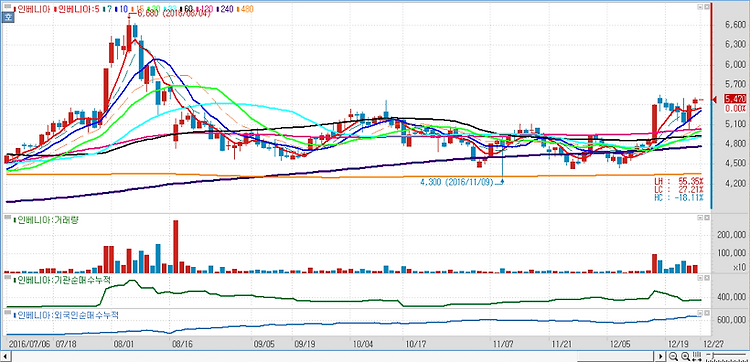750x362 pixels.
Task: Click the 6,600 price axis label
Action: click(736, 24)
